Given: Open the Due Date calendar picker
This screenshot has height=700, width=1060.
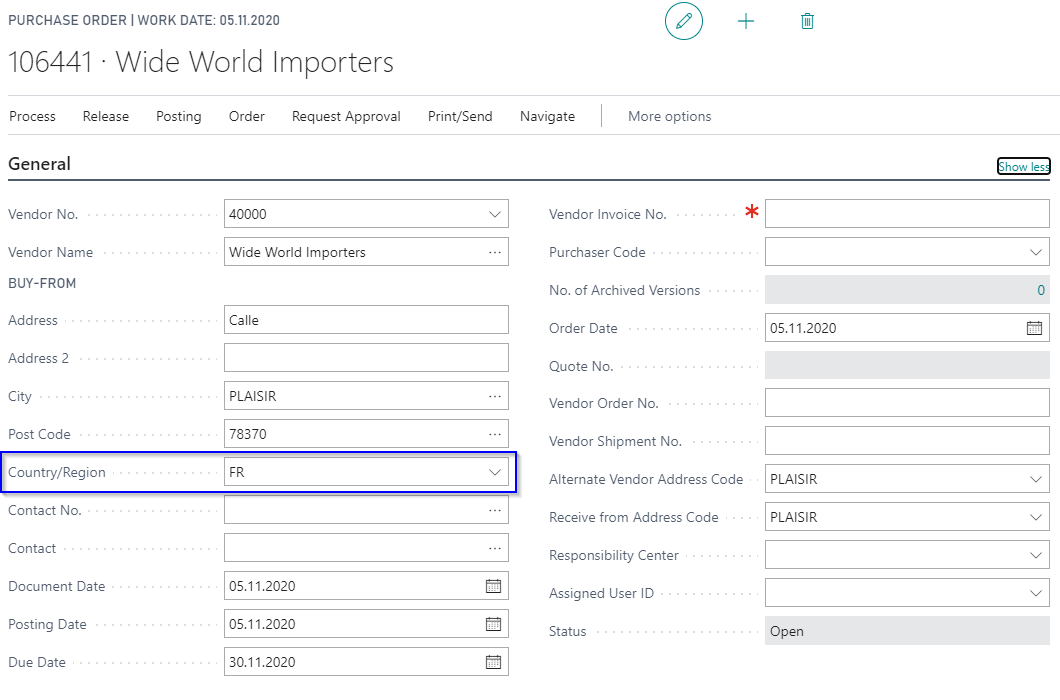Looking at the screenshot, I should 493,662.
